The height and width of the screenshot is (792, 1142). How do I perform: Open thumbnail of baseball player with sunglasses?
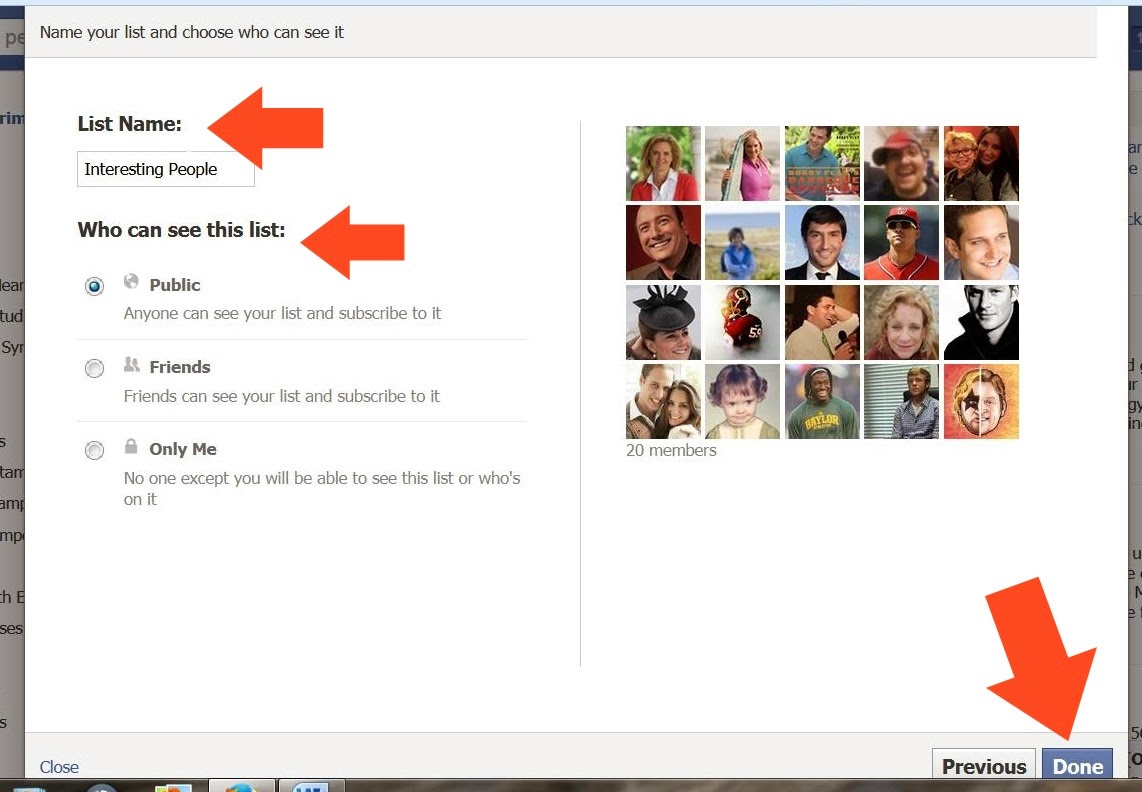click(x=902, y=243)
